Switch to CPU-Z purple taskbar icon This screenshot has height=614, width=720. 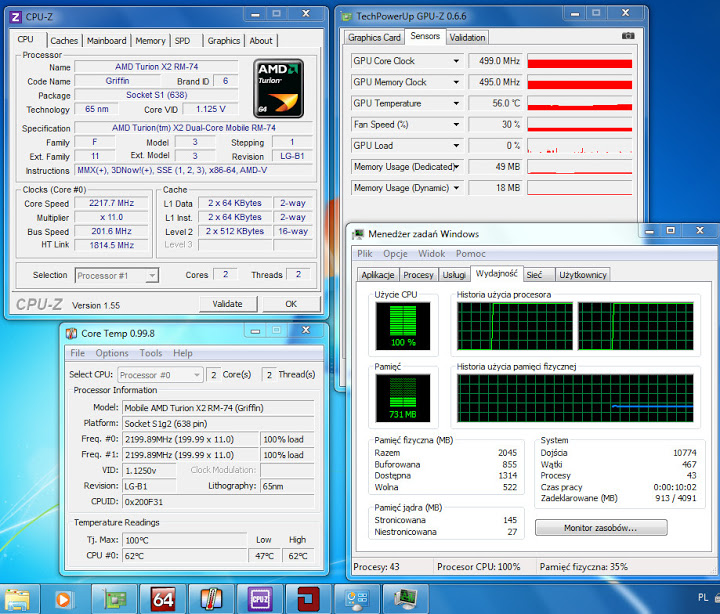(260, 599)
